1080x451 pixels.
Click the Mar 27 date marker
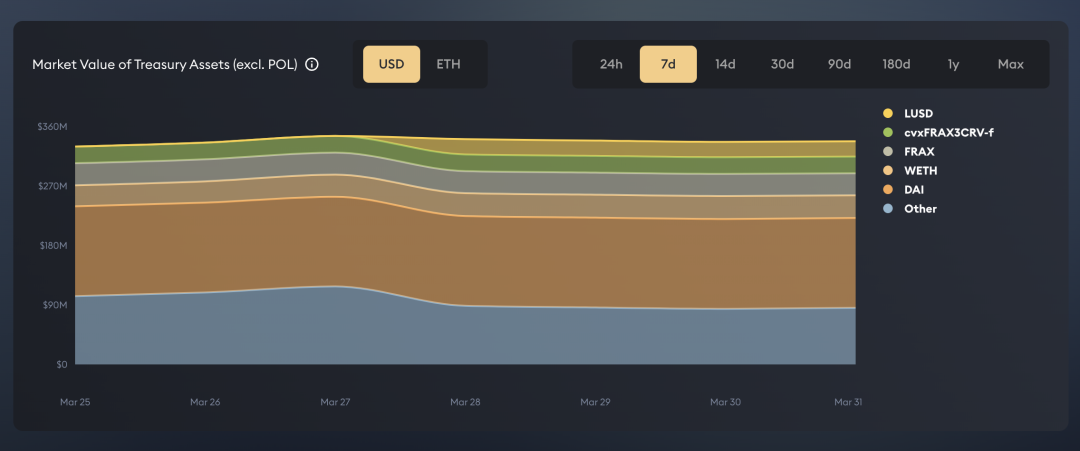coord(335,402)
